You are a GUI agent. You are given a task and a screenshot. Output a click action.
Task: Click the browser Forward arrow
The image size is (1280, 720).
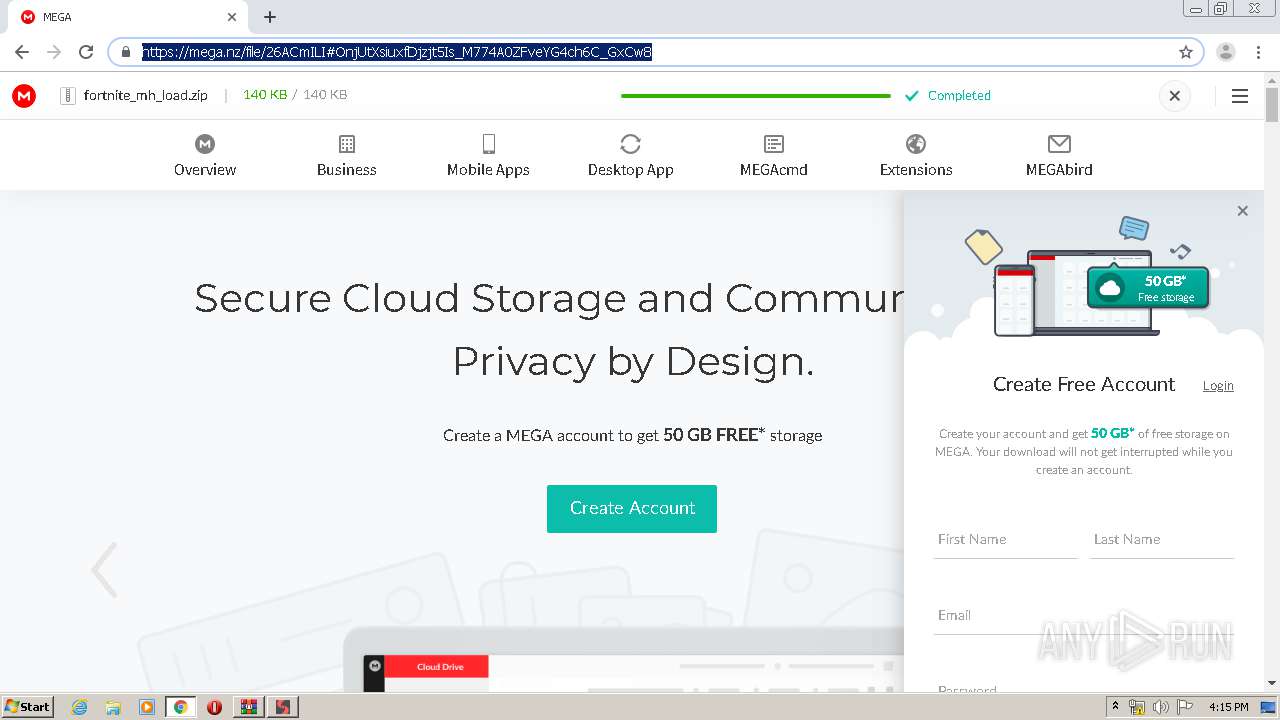54,52
